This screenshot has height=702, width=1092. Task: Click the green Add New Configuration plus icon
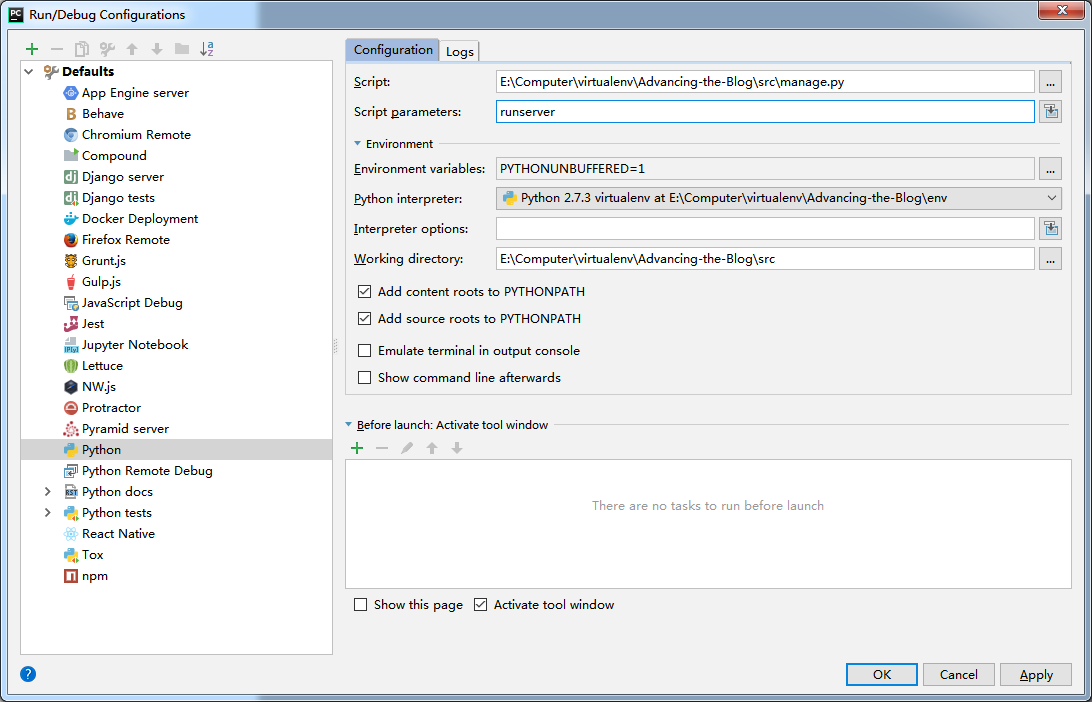pos(31,49)
